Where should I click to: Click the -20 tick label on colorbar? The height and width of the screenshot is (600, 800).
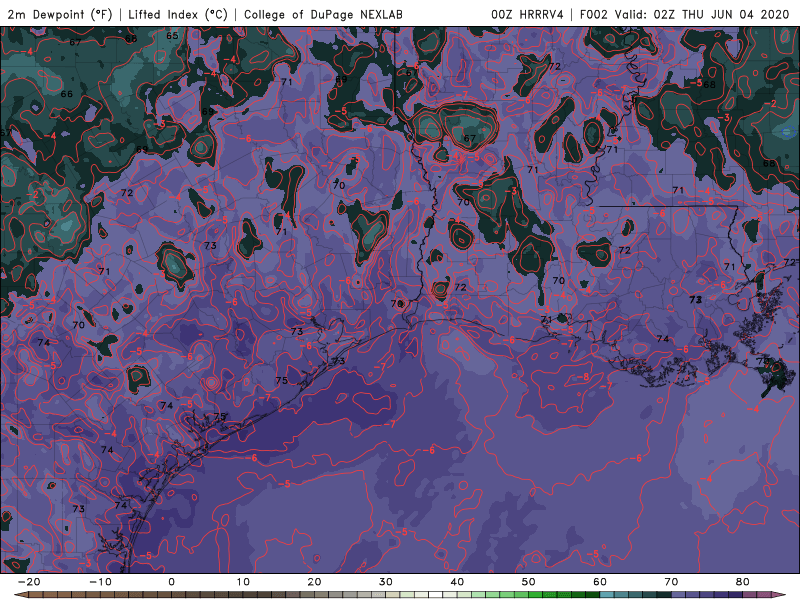pyautogui.click(x=29, y=582)
